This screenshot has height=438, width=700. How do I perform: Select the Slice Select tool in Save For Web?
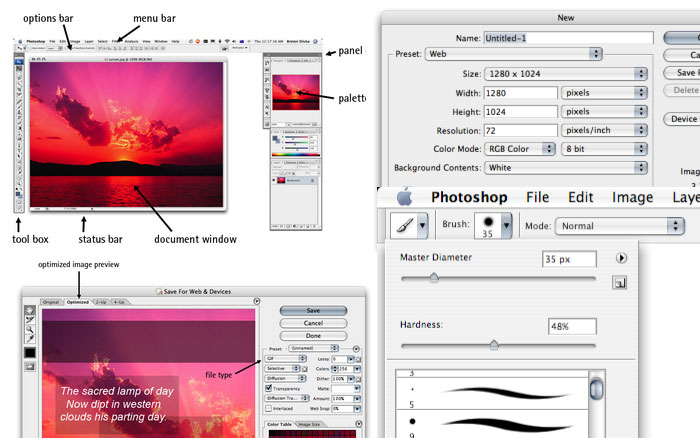pos(29,320)
